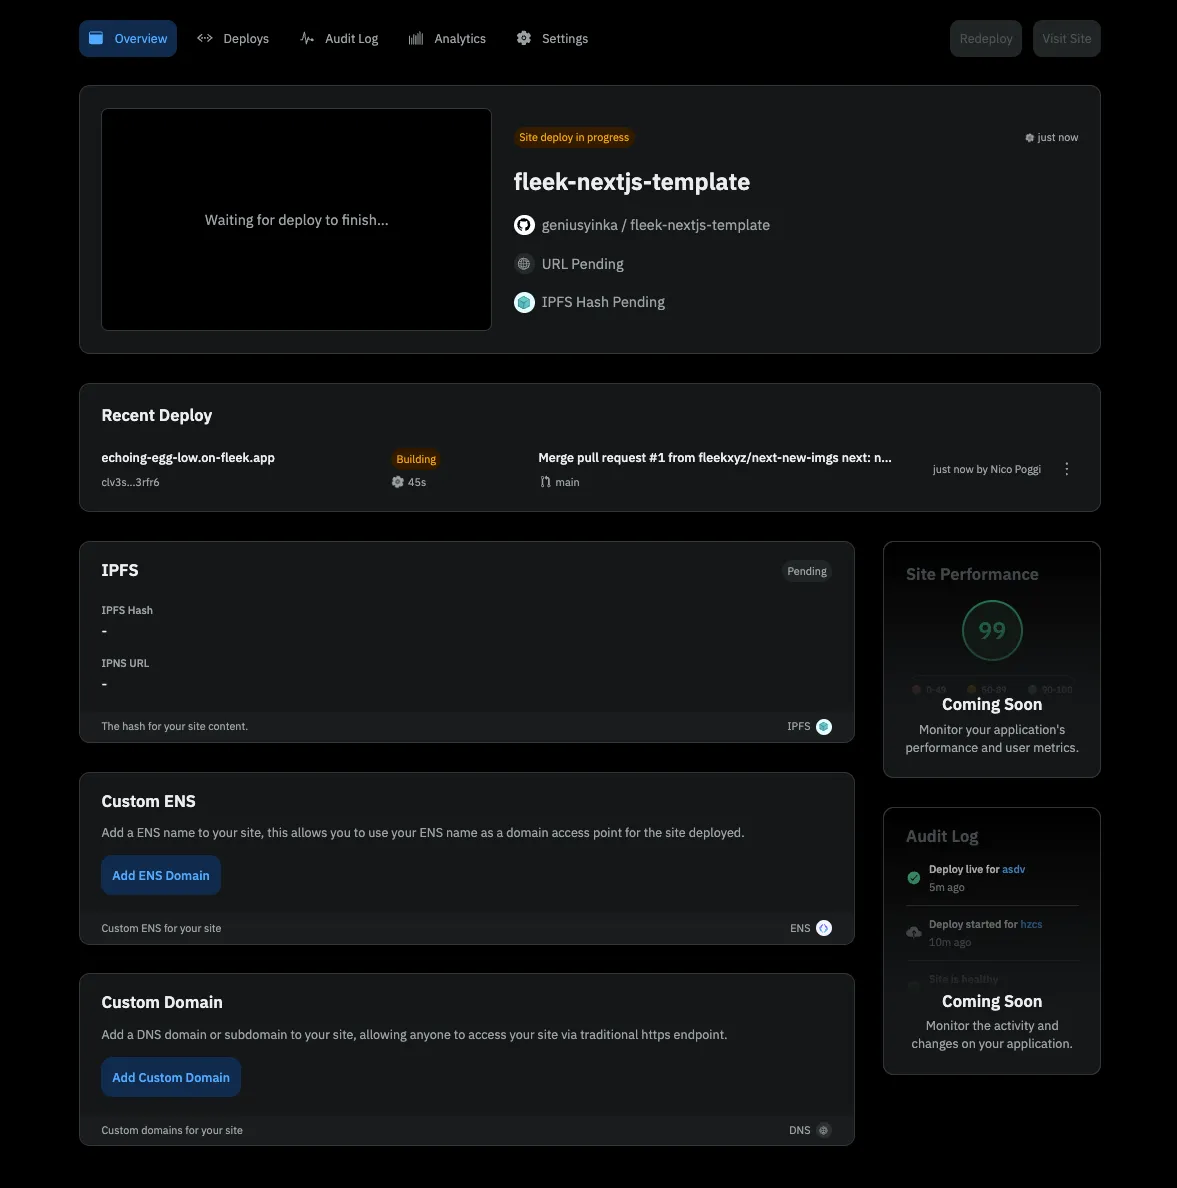This screenshot has height=1188, width=1177.
Task: Open the Audit Log tab
Action: [339, 39]
